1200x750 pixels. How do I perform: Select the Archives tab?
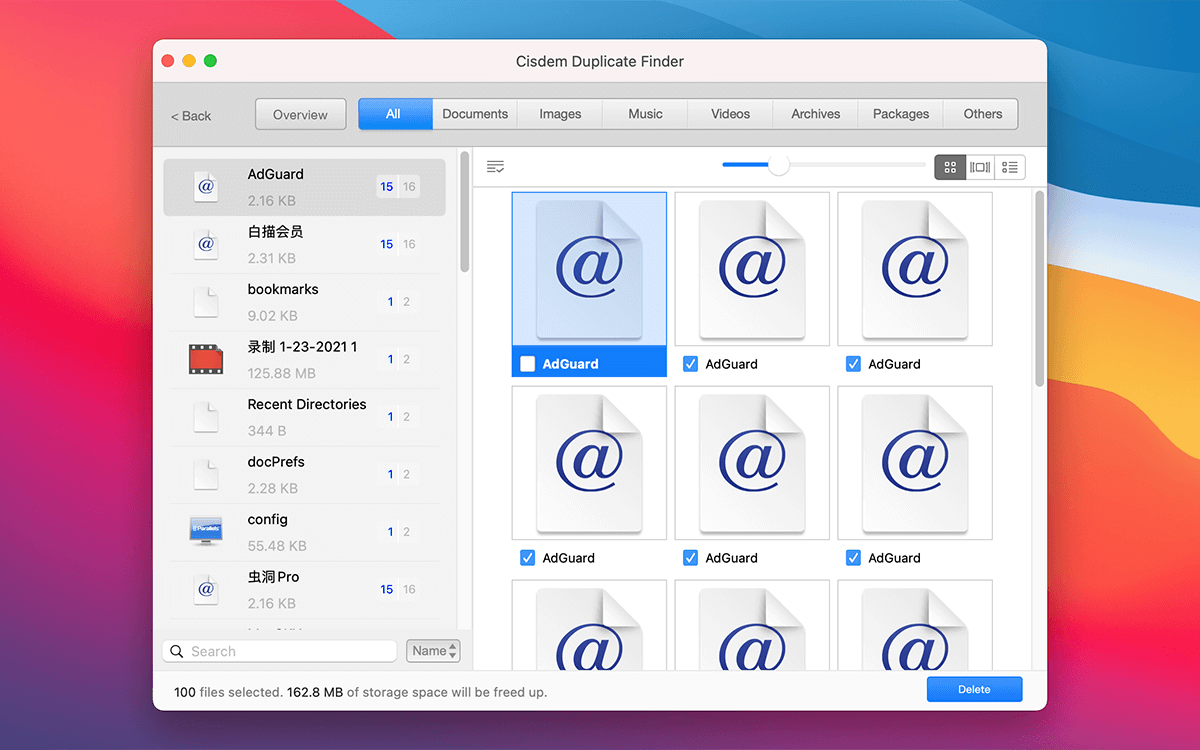(816, 114)
